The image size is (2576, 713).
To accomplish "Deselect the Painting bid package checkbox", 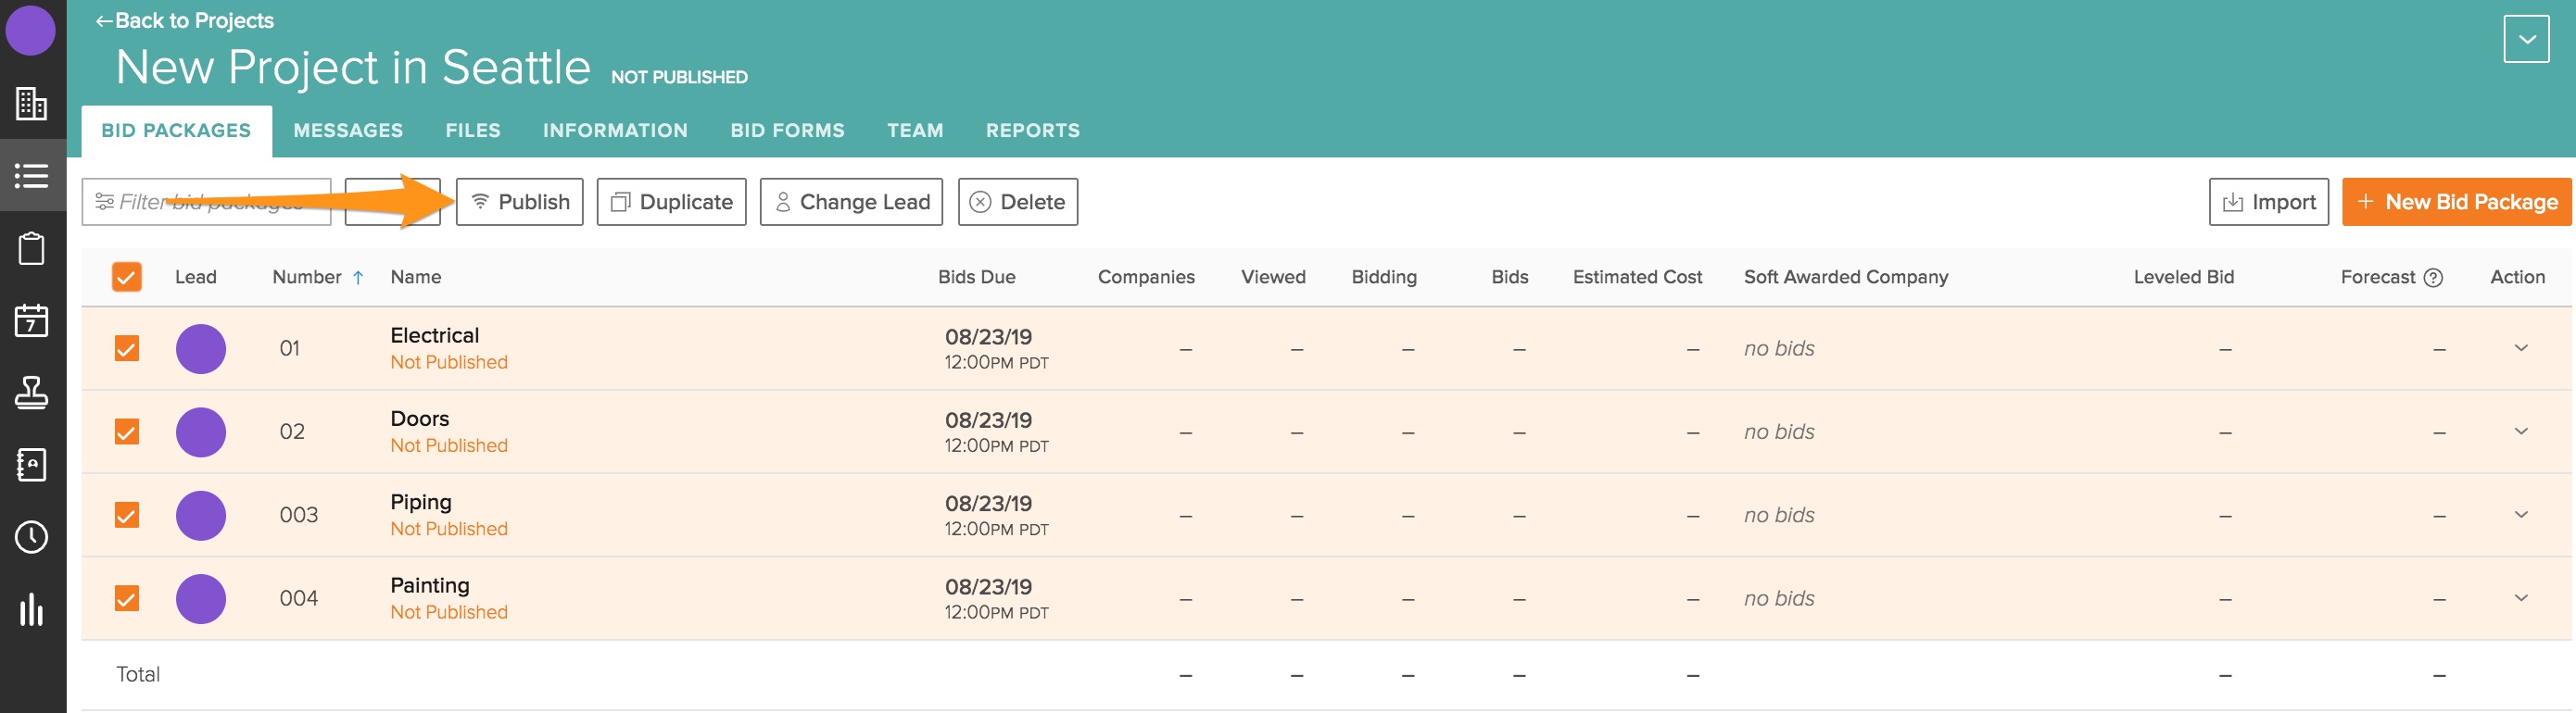I will tap(126, 598).
